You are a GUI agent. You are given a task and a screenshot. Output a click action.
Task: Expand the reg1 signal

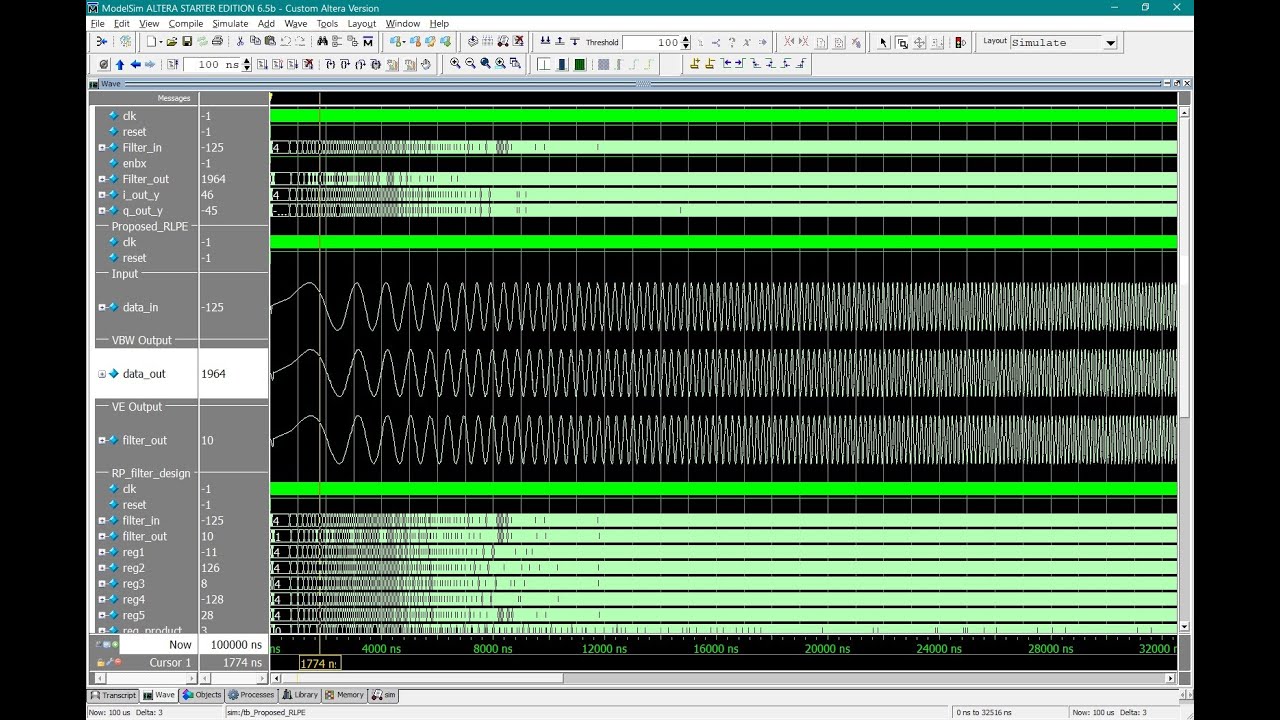point(102,552)
